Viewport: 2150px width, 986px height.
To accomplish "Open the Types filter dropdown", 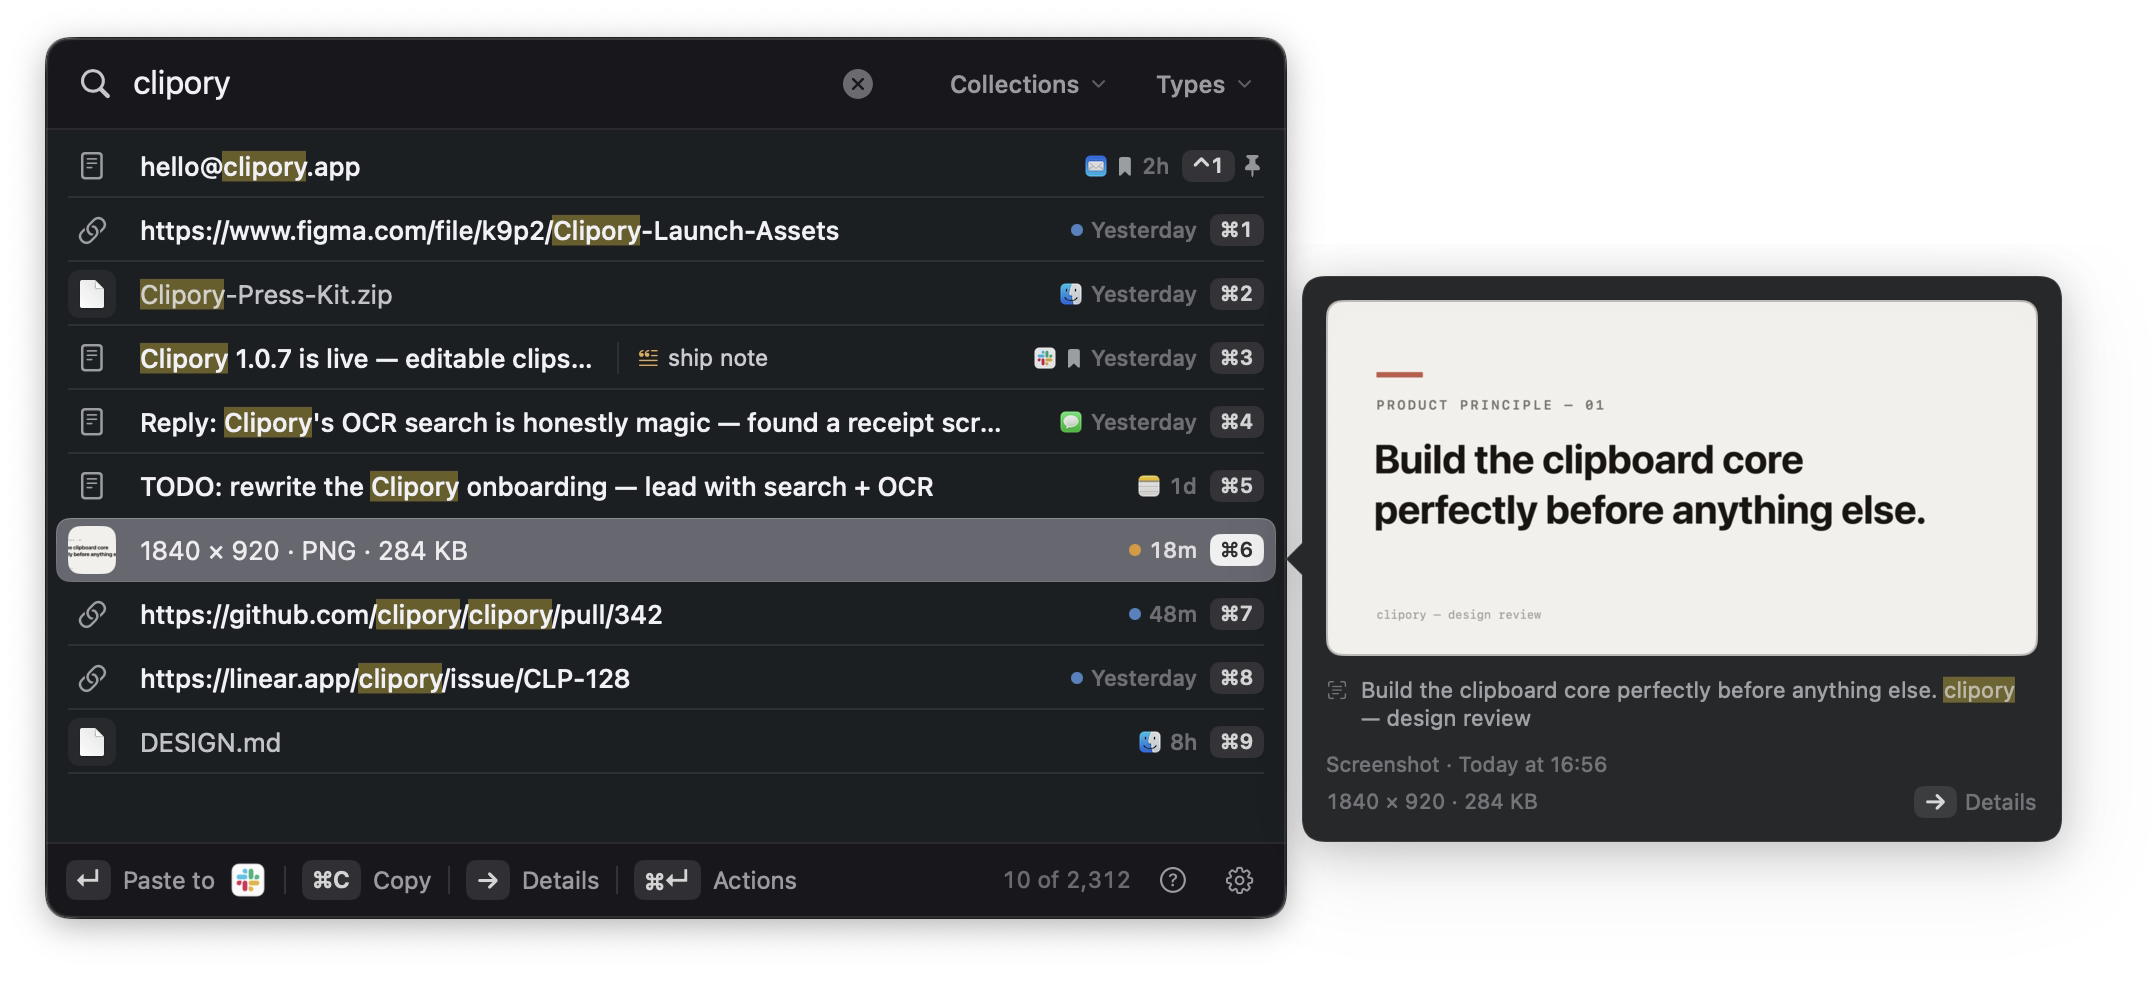I will pyautogui.click(x=1203, y=85).
